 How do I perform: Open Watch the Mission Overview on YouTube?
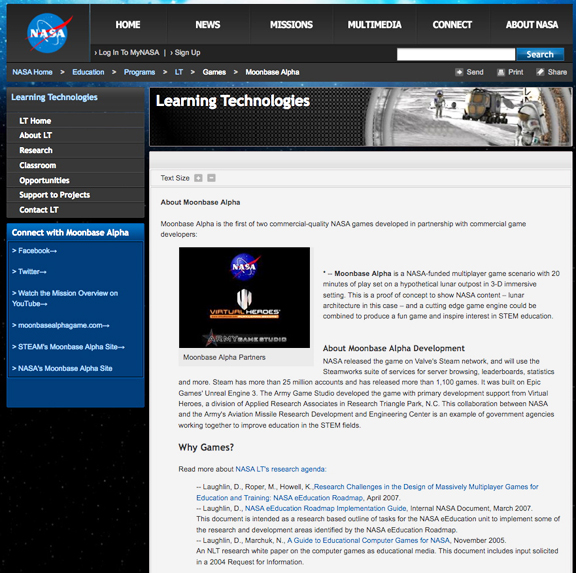pos(65,299)
